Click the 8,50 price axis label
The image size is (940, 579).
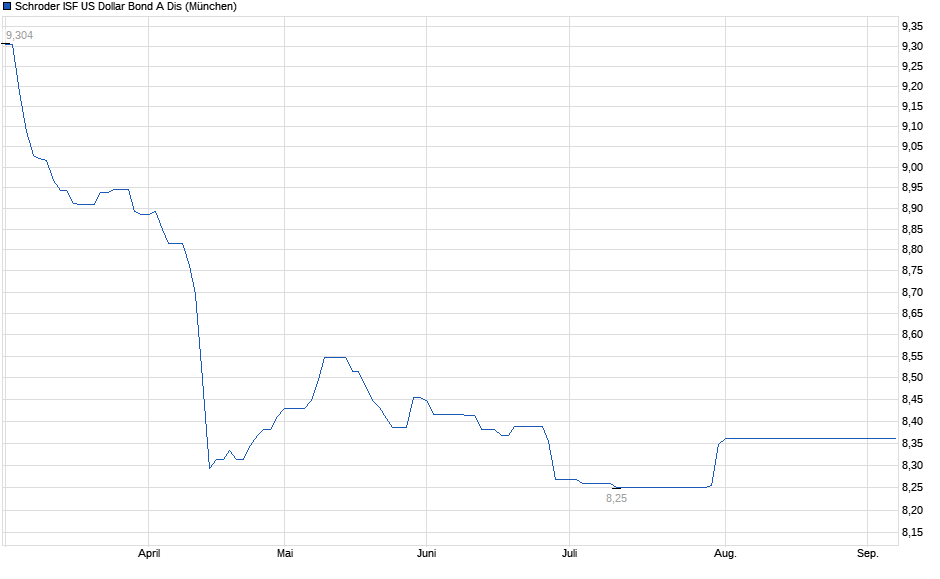coord(912,378)
